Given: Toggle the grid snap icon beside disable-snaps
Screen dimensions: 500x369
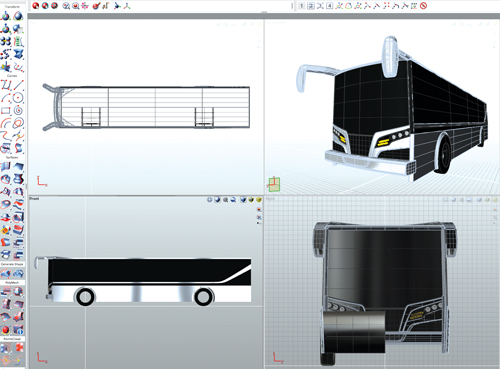Looking at the screenshot, I should pos(414,6).
